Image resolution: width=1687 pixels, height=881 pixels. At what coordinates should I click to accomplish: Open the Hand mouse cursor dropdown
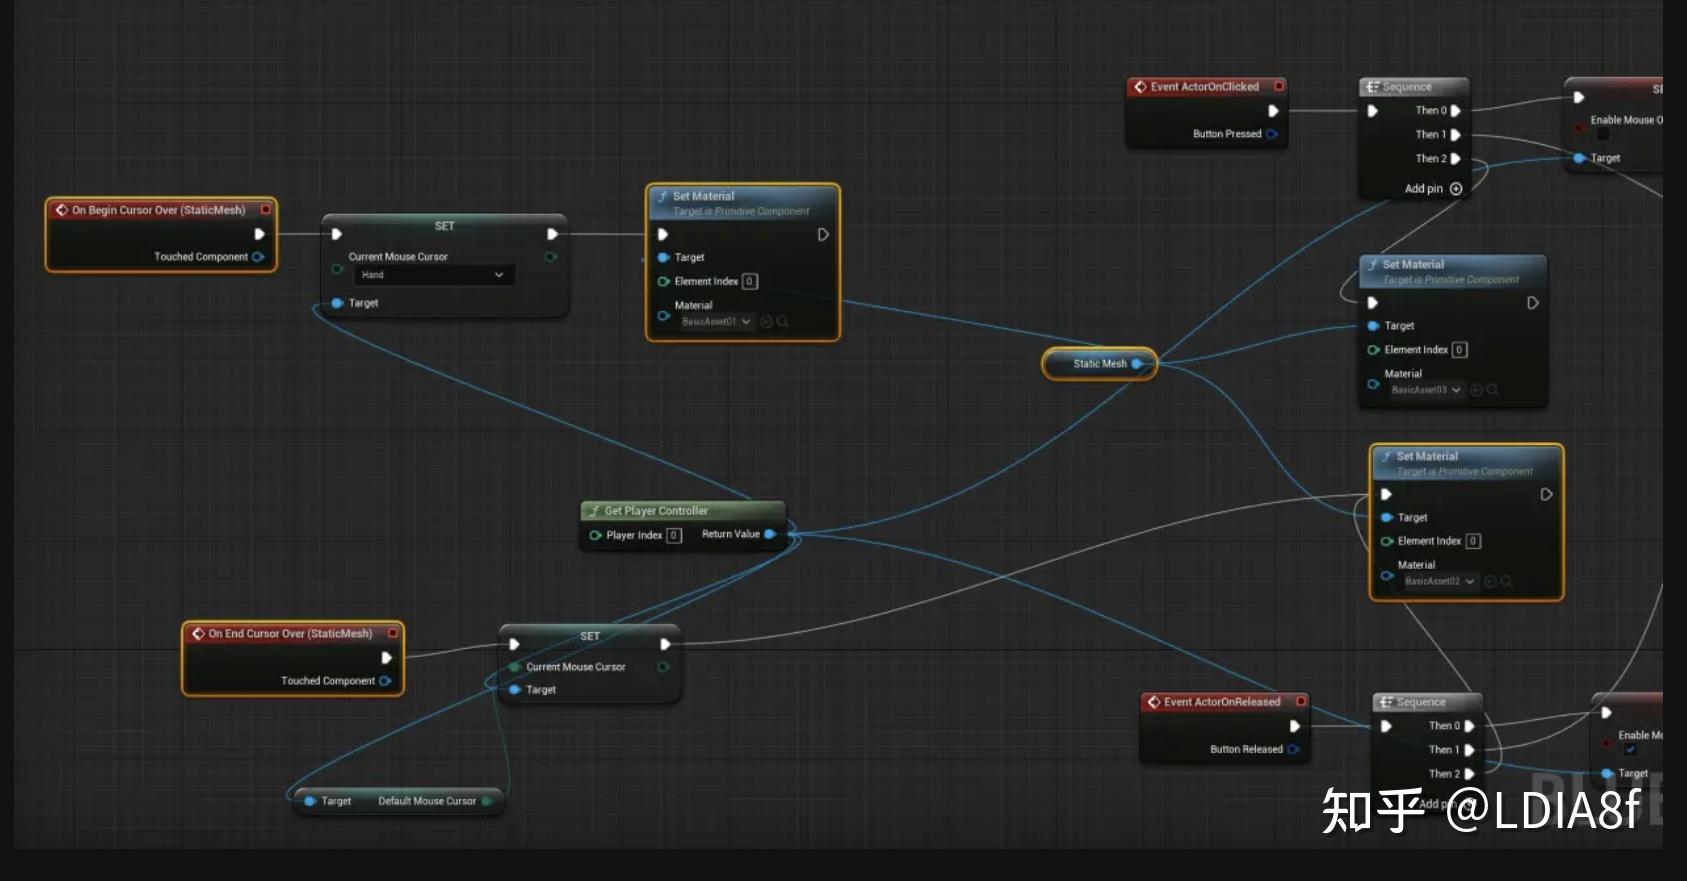click(435, 275)
